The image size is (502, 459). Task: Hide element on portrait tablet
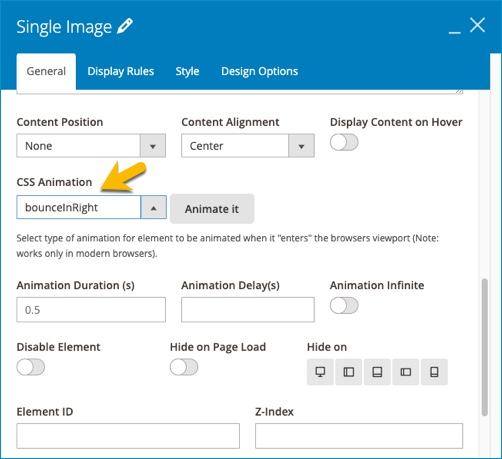(x=377, y=372)
